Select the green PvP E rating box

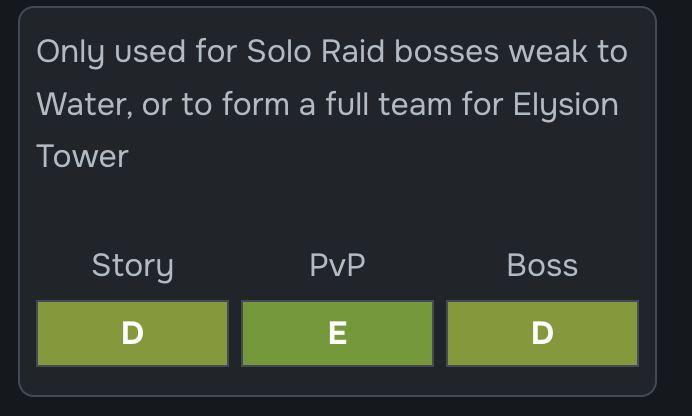(x=338, y=334)
